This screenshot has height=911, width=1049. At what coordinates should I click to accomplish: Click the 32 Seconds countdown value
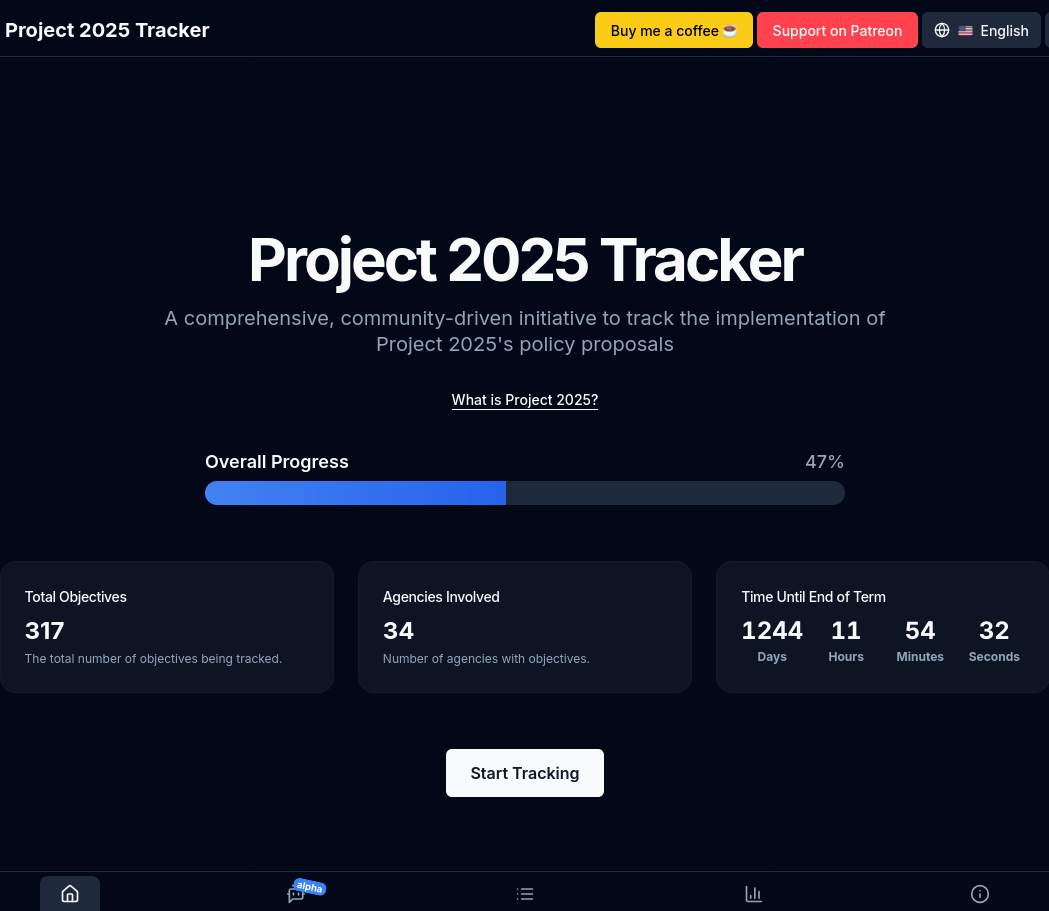993,630
